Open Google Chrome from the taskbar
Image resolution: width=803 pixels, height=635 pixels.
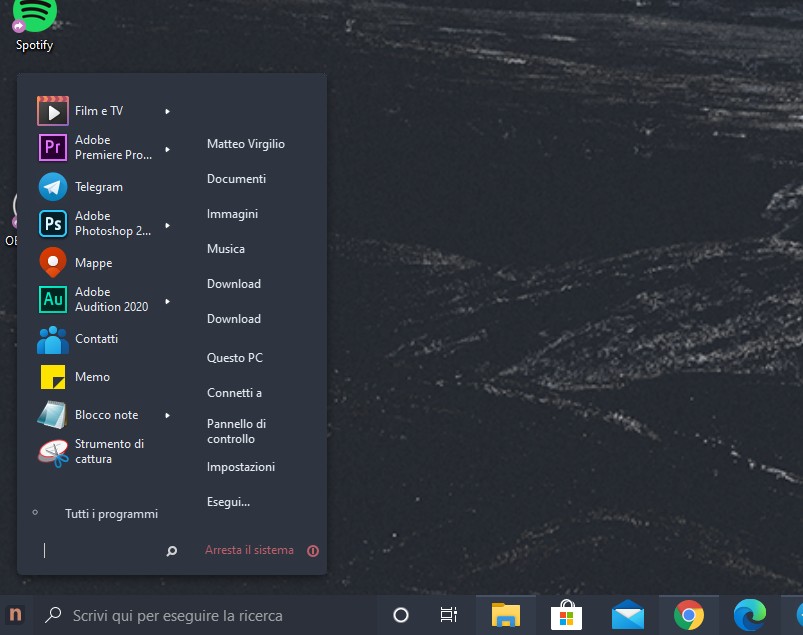click(x=688, y=614)
